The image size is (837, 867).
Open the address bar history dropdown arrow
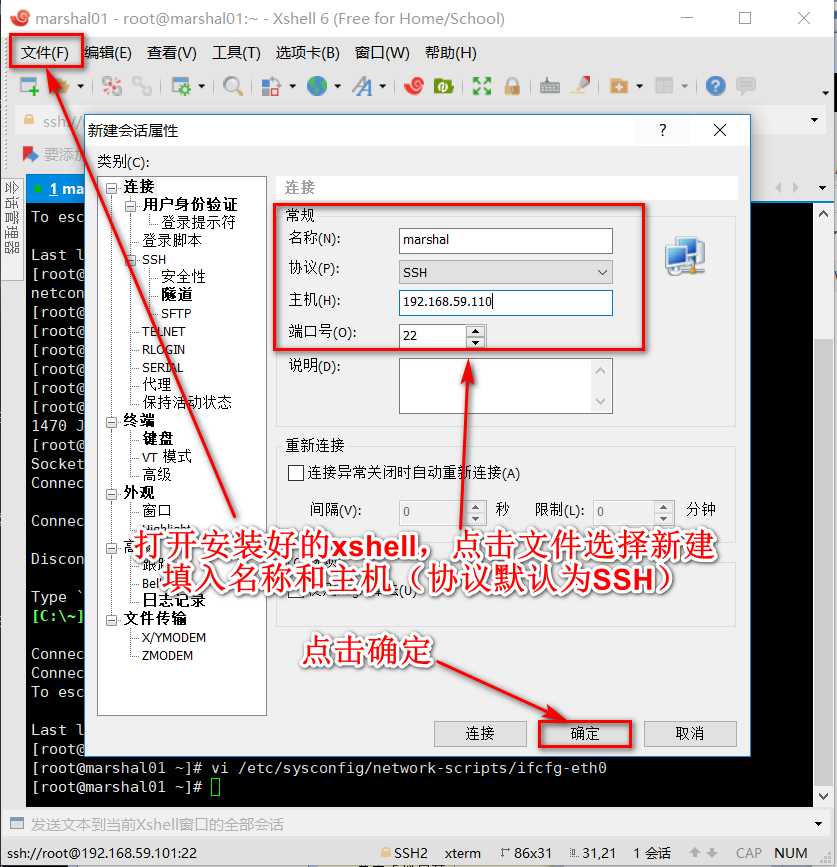click(814, 120)
